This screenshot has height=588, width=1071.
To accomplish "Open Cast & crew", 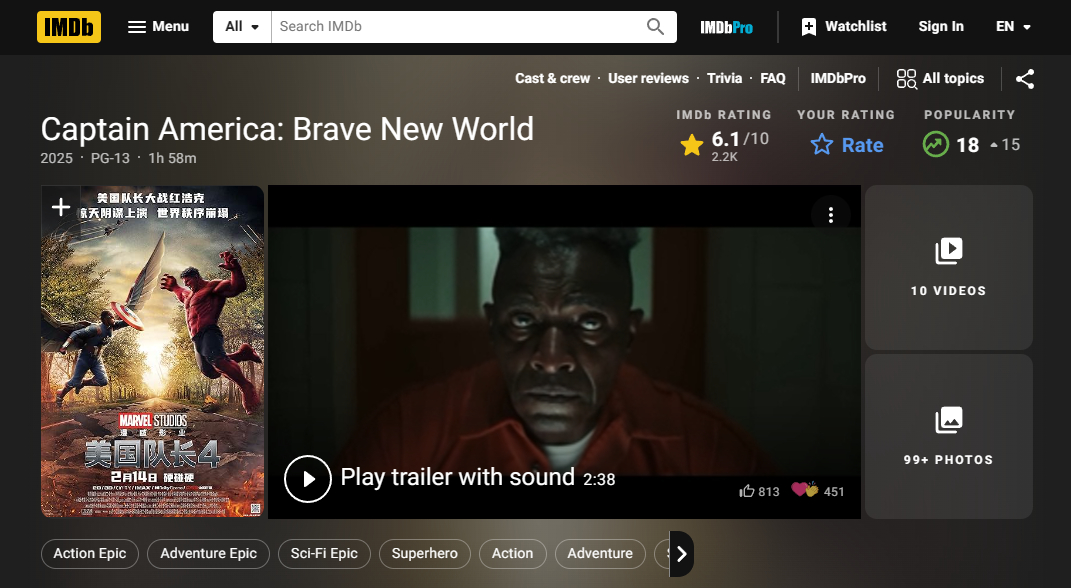I will (553, 79).
